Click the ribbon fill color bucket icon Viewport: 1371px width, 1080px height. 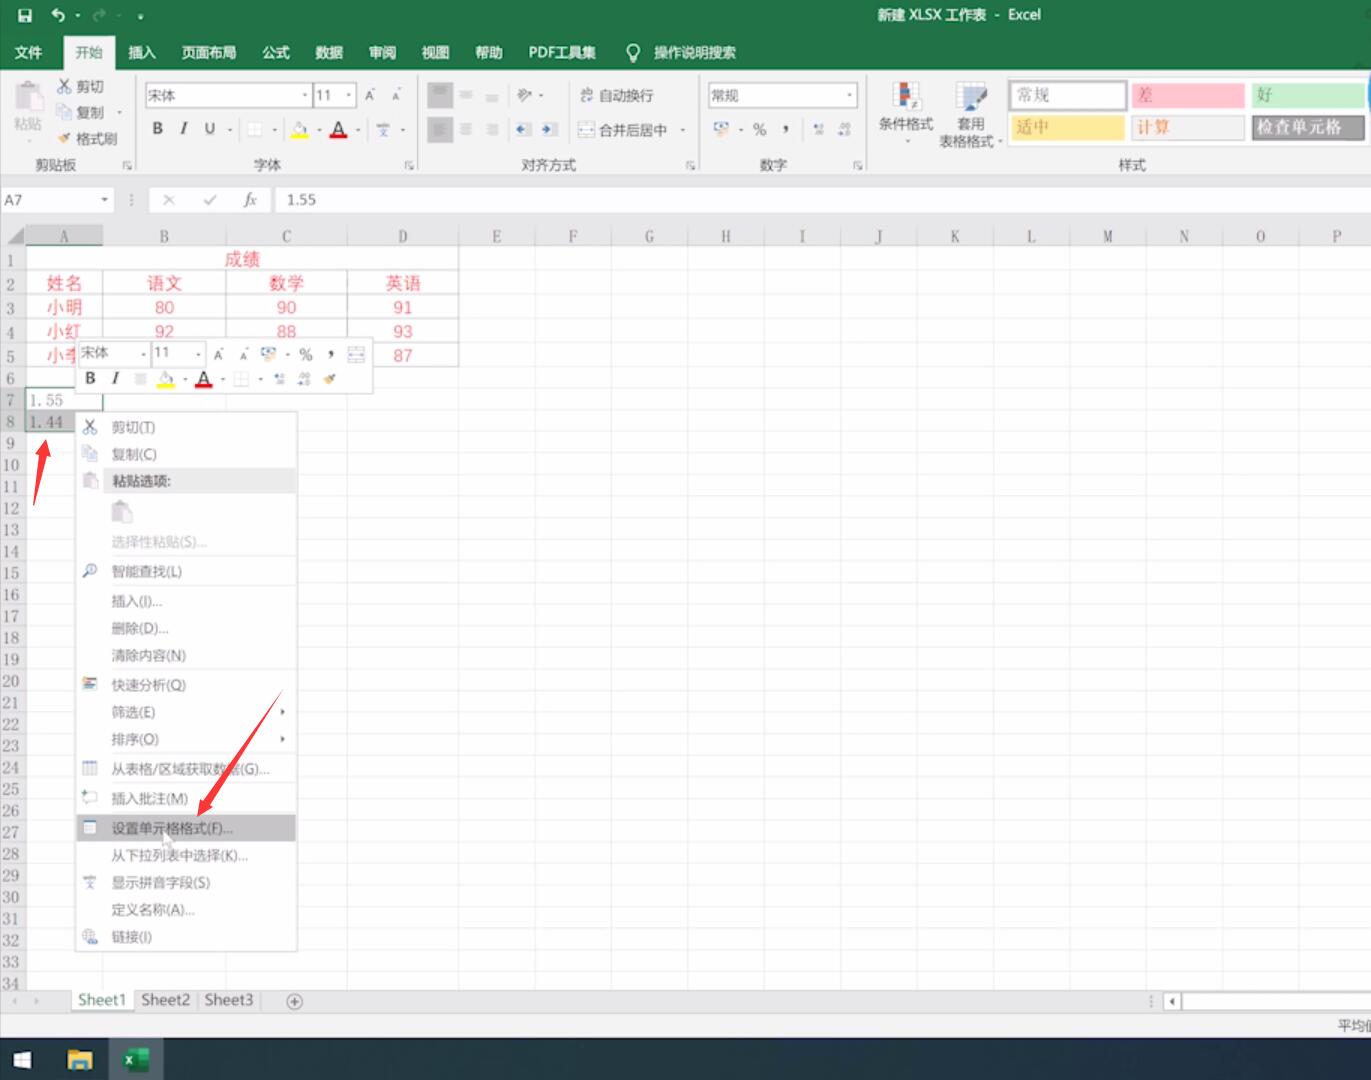pyautogui.click(x=299, y=129)
